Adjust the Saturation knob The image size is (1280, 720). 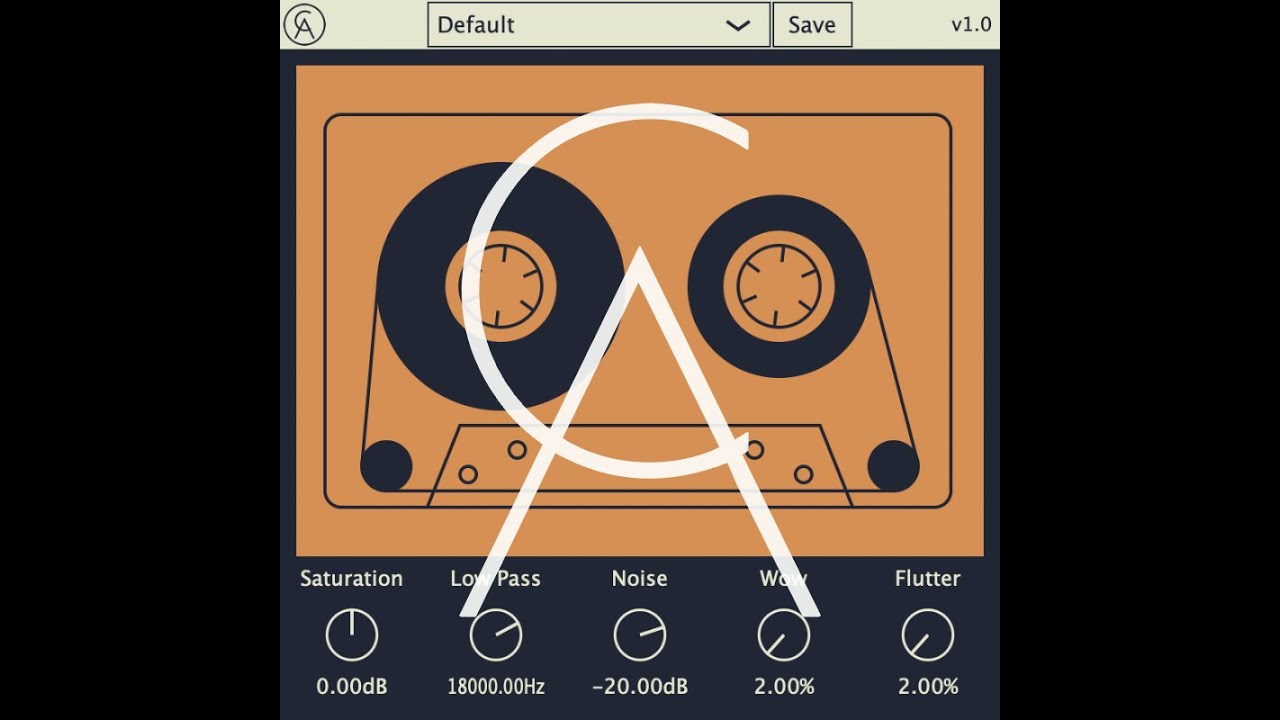tap(352, 635)
